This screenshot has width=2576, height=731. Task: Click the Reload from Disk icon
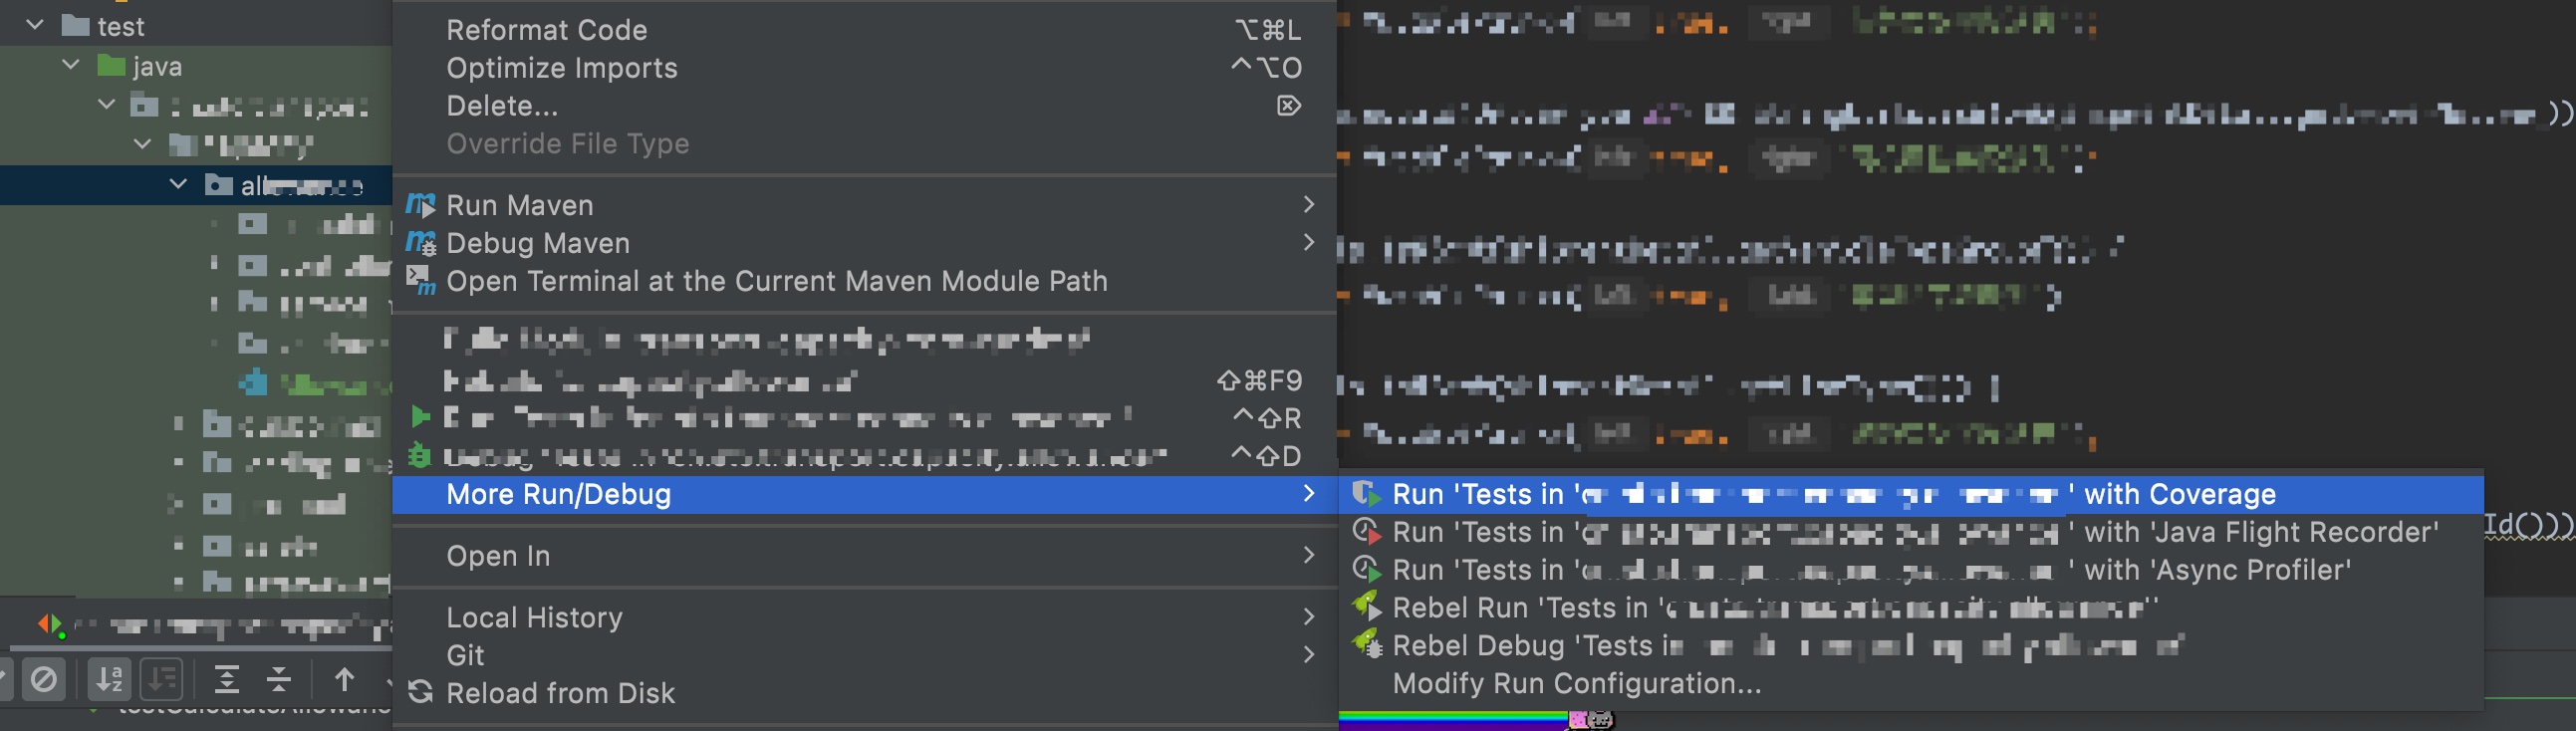coord(421,692)
